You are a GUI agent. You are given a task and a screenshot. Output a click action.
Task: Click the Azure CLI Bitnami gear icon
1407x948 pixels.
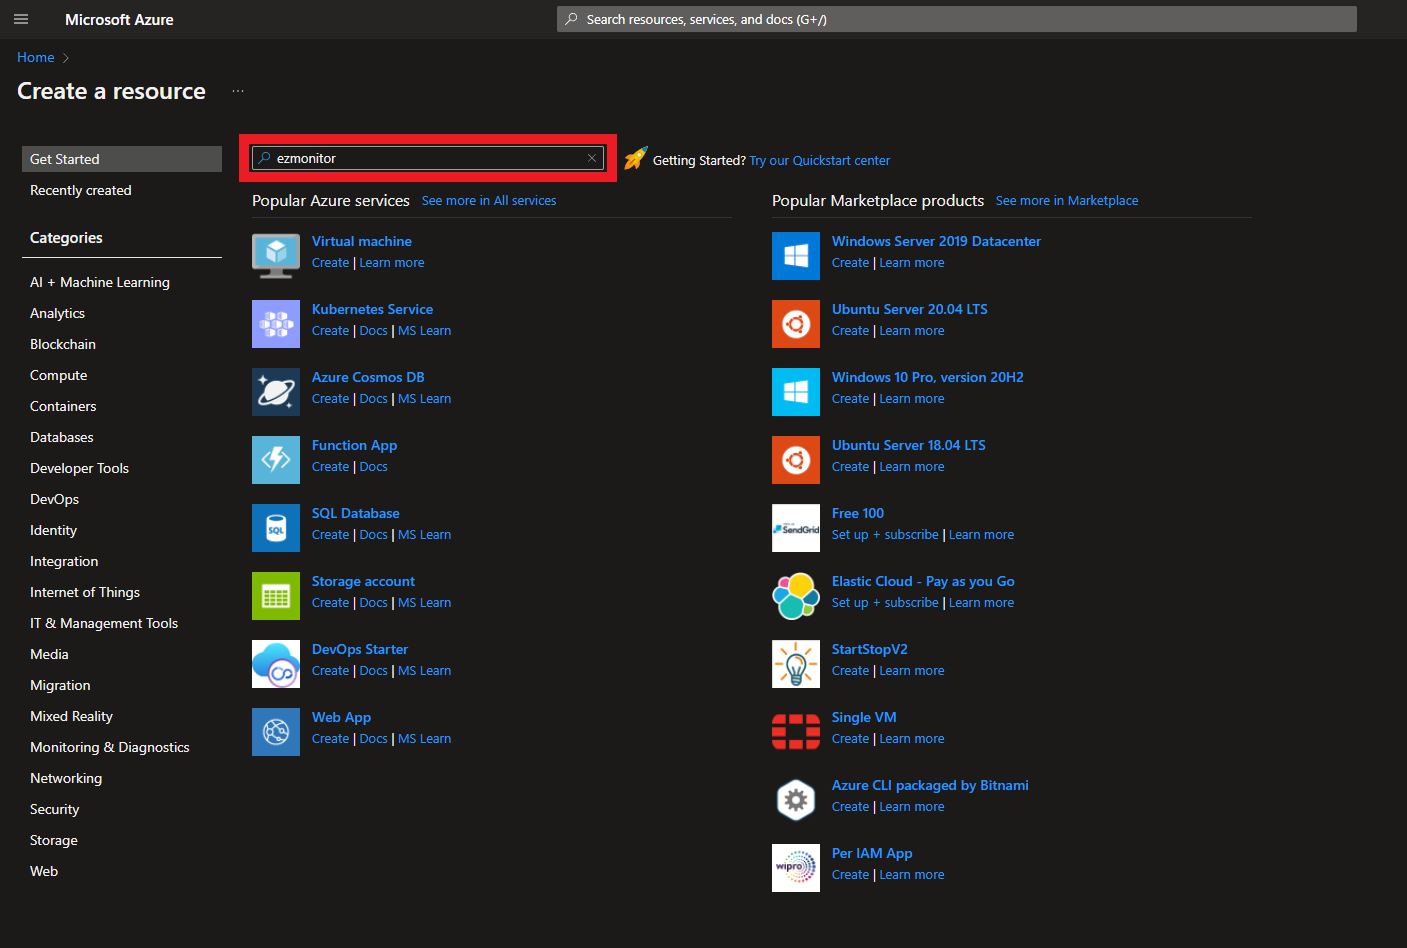(x=796, y=800)
